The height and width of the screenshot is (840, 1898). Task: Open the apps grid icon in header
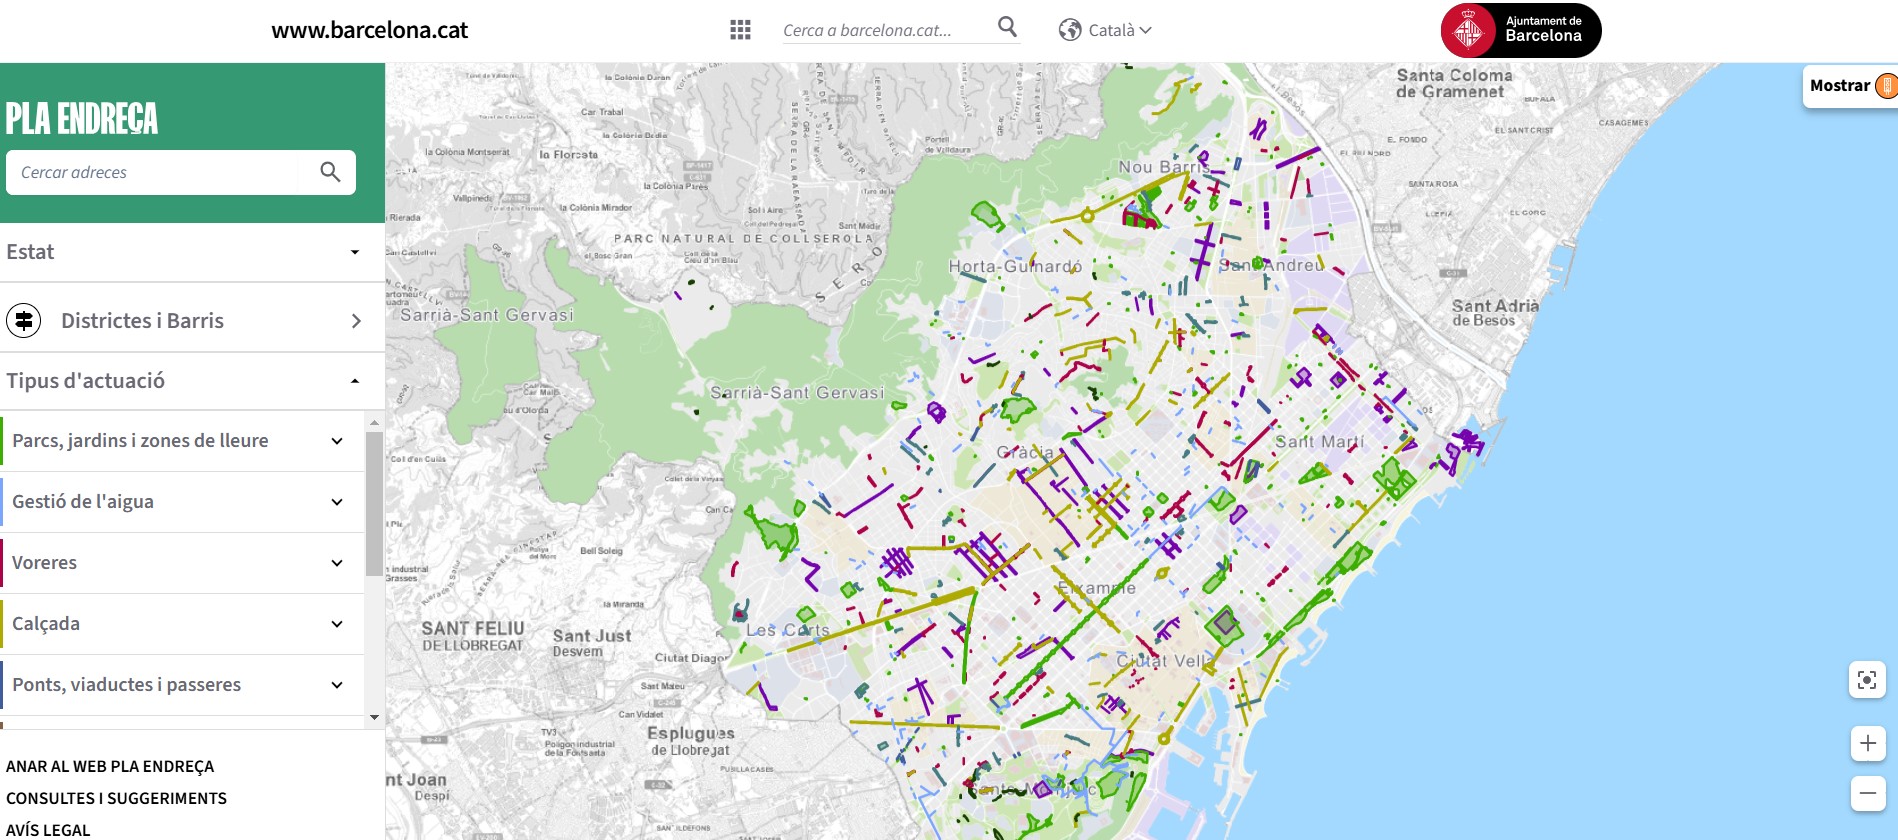pos(740,30)
